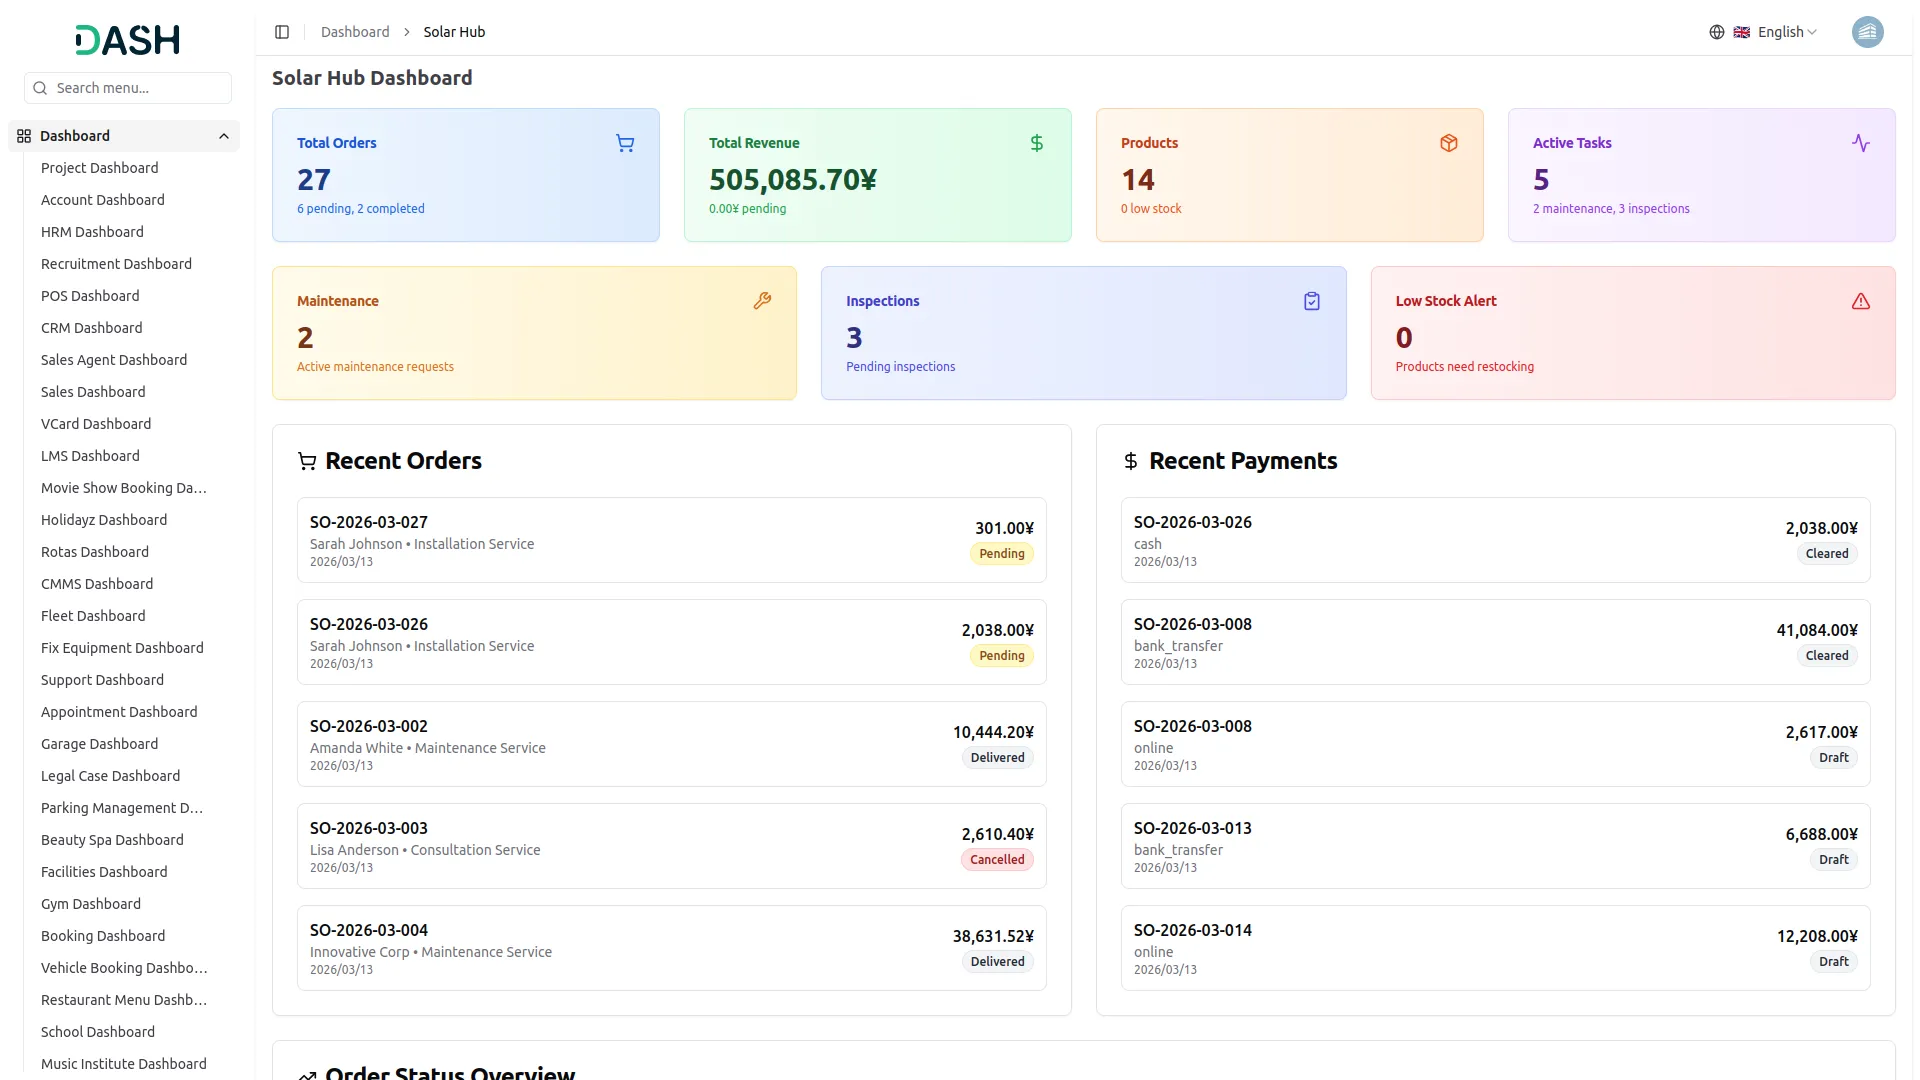Click the dollar icon in Total Revenue card
The width and height of the screenshot is (1920, 1080).
1037,144
